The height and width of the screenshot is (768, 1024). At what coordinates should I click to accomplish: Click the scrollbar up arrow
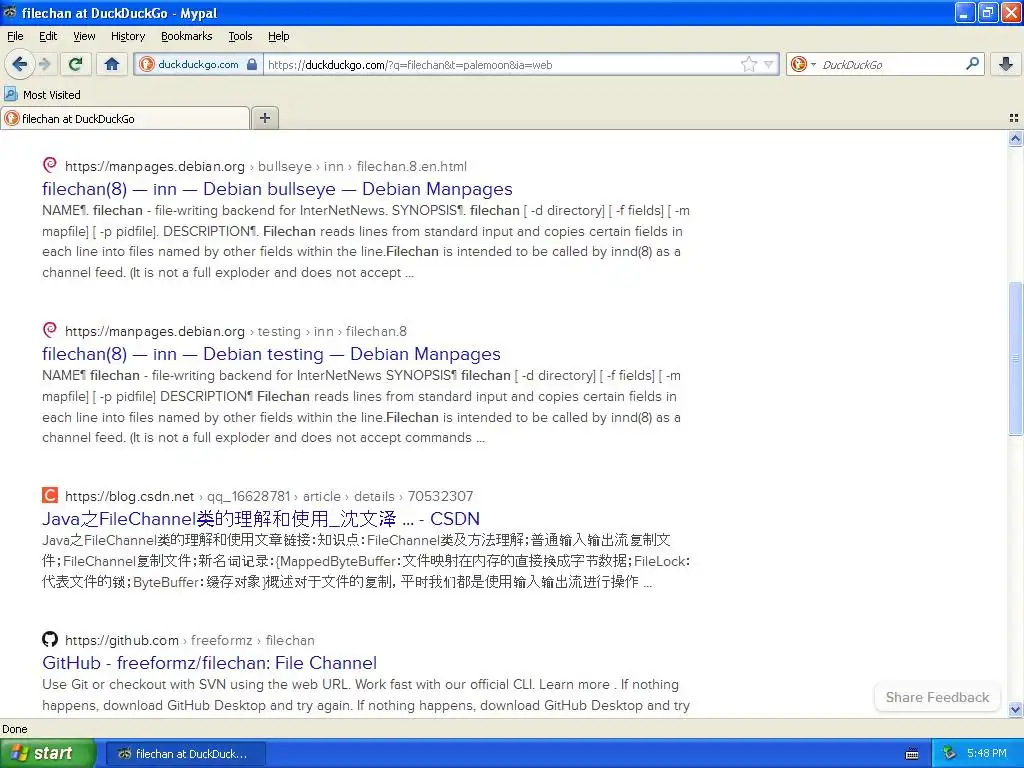(1015, 138)
